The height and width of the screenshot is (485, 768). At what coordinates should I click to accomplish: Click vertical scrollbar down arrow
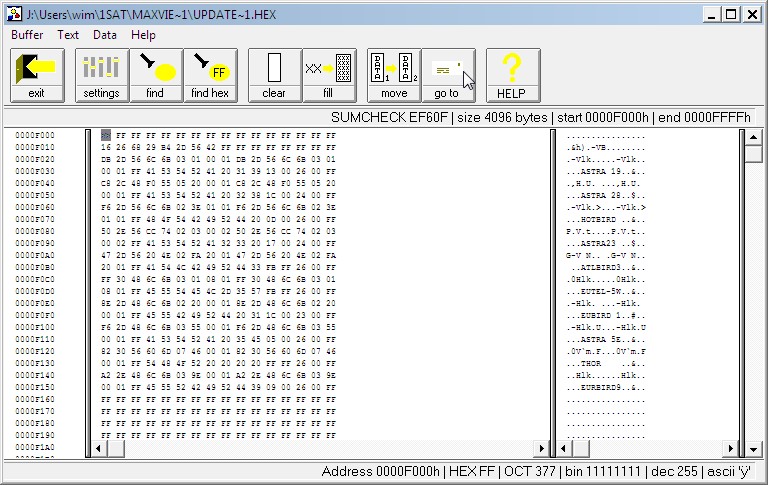pos(753,448)
